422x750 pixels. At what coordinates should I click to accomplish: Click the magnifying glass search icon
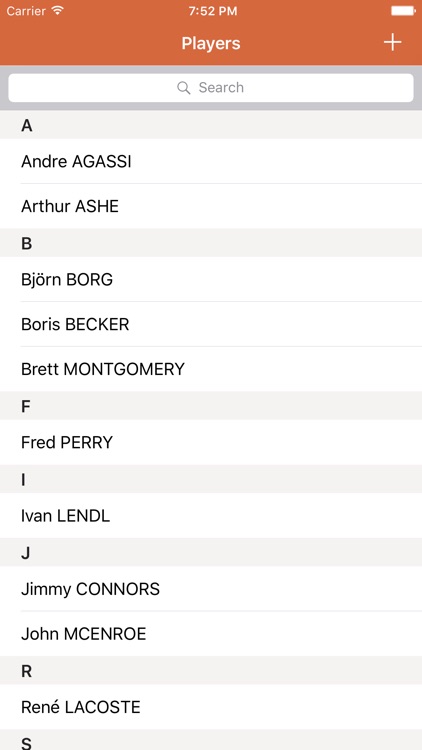point(184,88)
